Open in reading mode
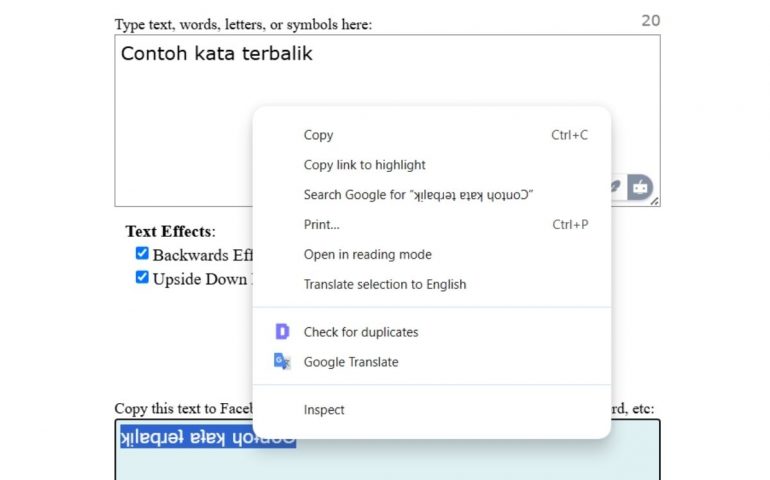The height and width of the screenshot is (480, 770). (x=367, y=255)
